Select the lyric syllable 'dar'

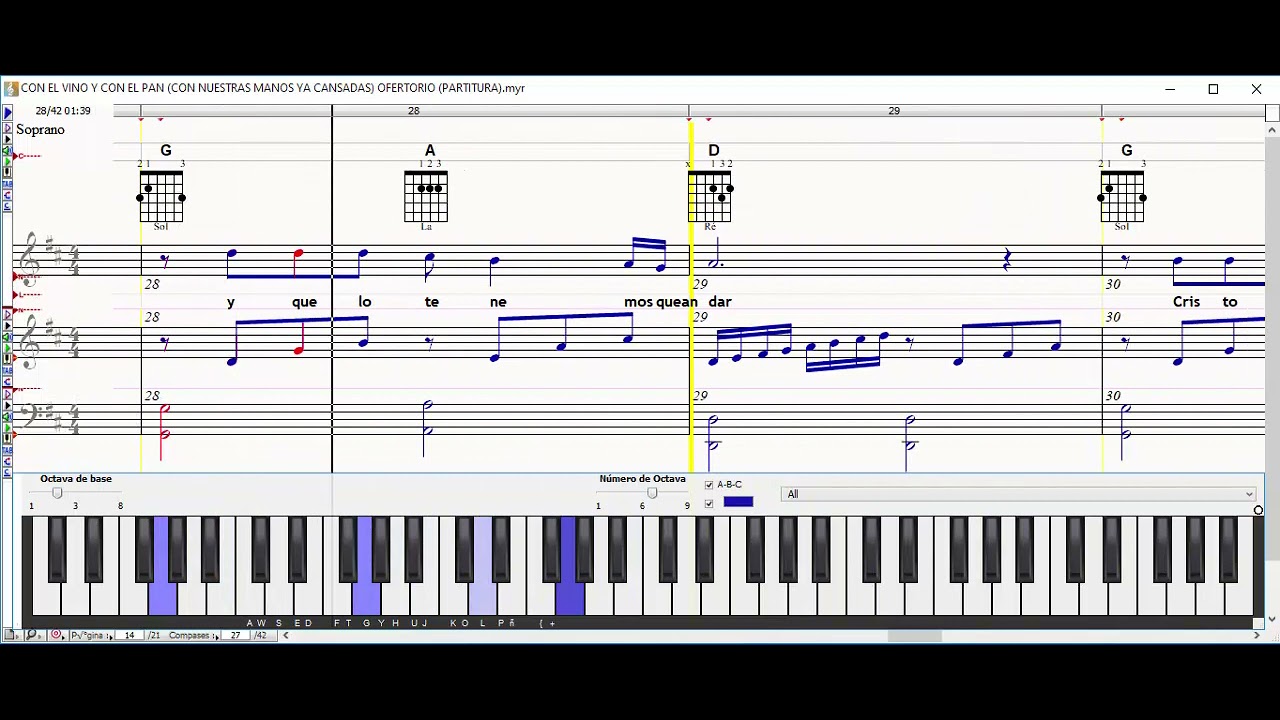click(x=720, y=302)
